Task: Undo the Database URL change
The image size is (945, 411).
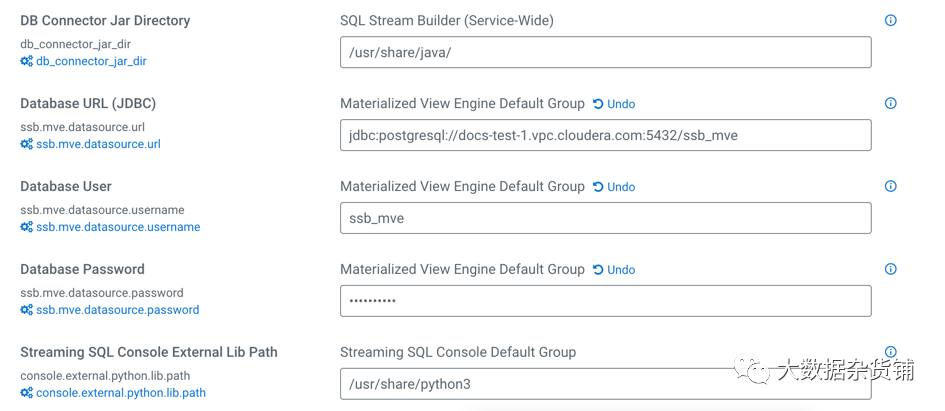Action: (614, 104)
